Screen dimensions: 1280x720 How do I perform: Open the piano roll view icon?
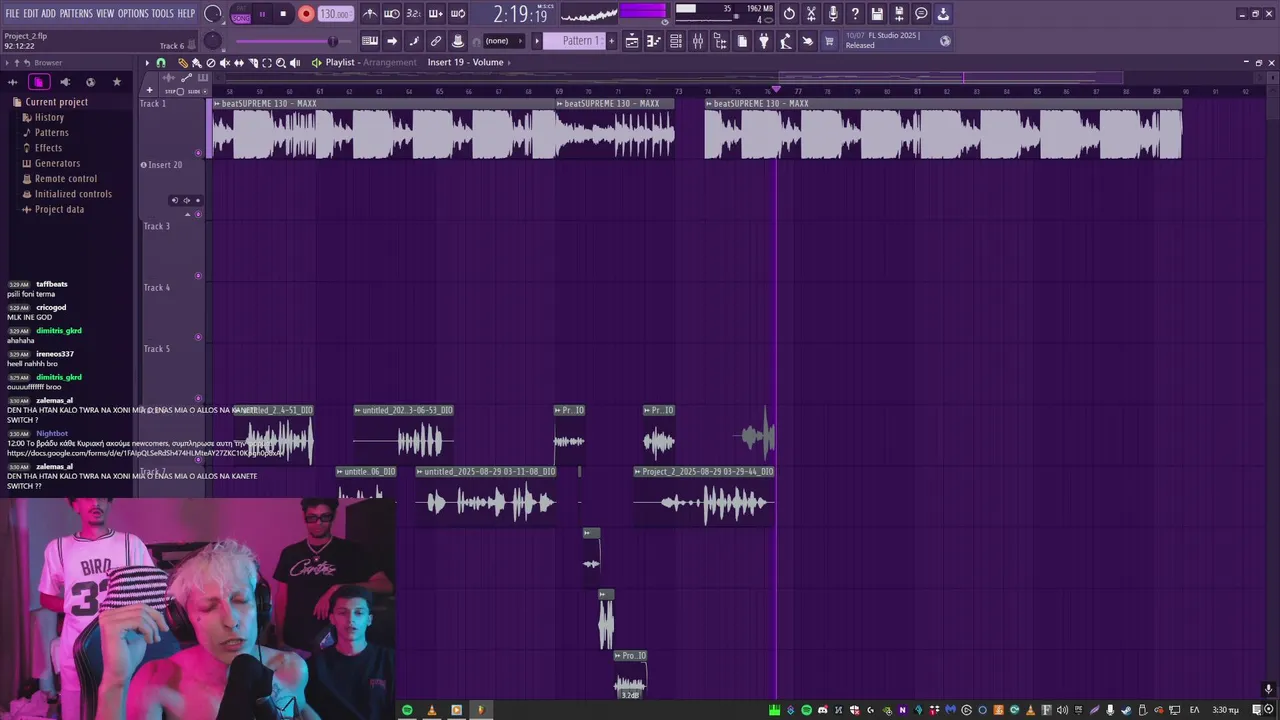click(654, 41)
